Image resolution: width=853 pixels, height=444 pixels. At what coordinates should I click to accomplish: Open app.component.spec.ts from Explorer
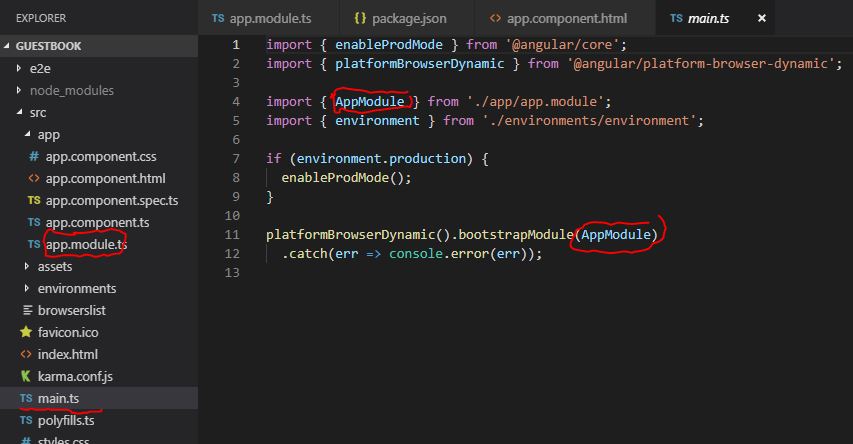(x=111, y=200)
